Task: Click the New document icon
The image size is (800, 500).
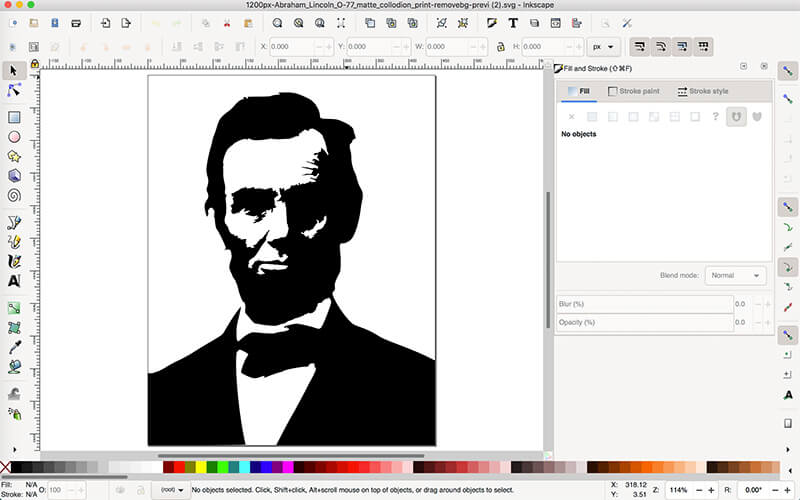Action: coord(14,23)
